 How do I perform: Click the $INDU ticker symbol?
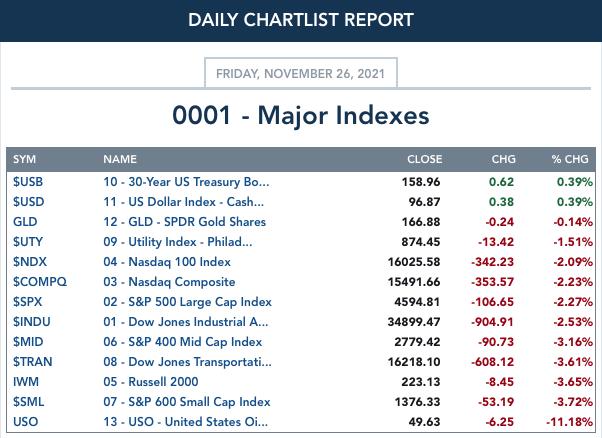coord(32,322)
